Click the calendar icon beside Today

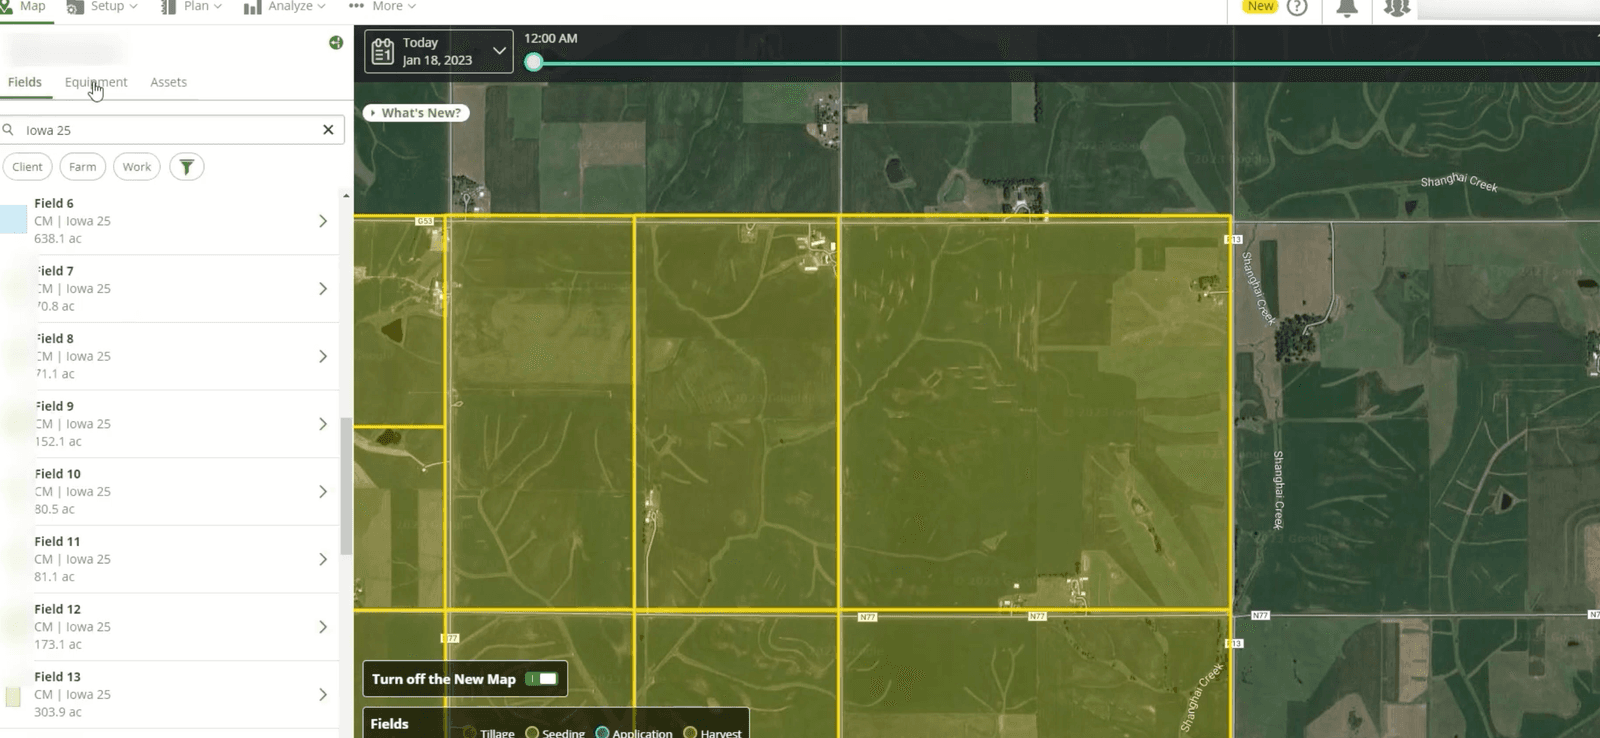383,52
